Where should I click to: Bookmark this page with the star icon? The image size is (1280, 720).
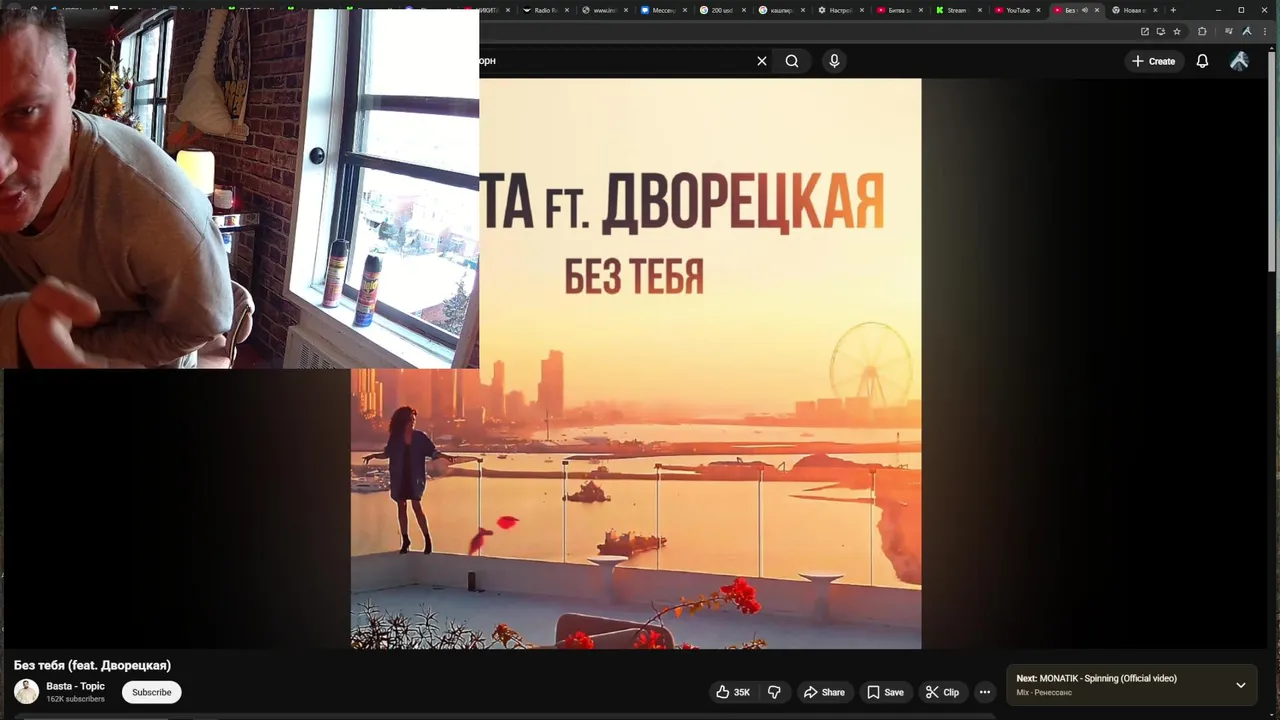[x=1177, y=31]
